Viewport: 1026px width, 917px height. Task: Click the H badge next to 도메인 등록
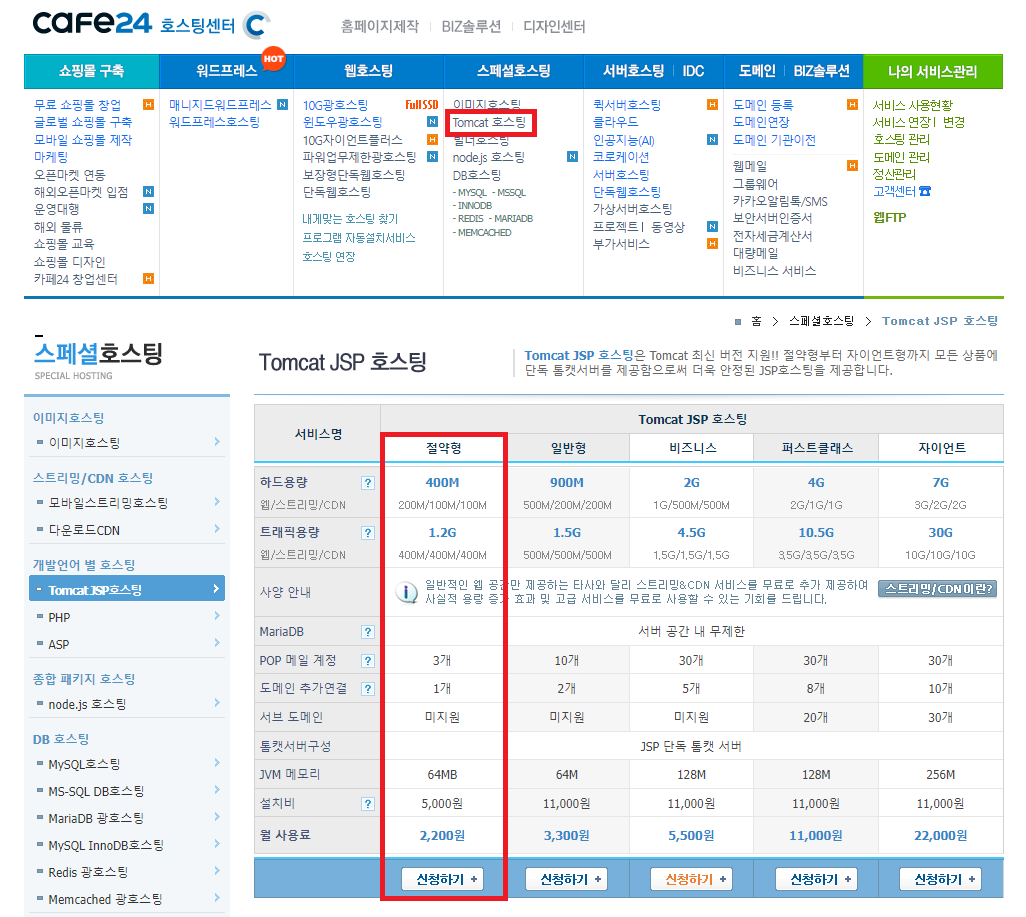852,105
